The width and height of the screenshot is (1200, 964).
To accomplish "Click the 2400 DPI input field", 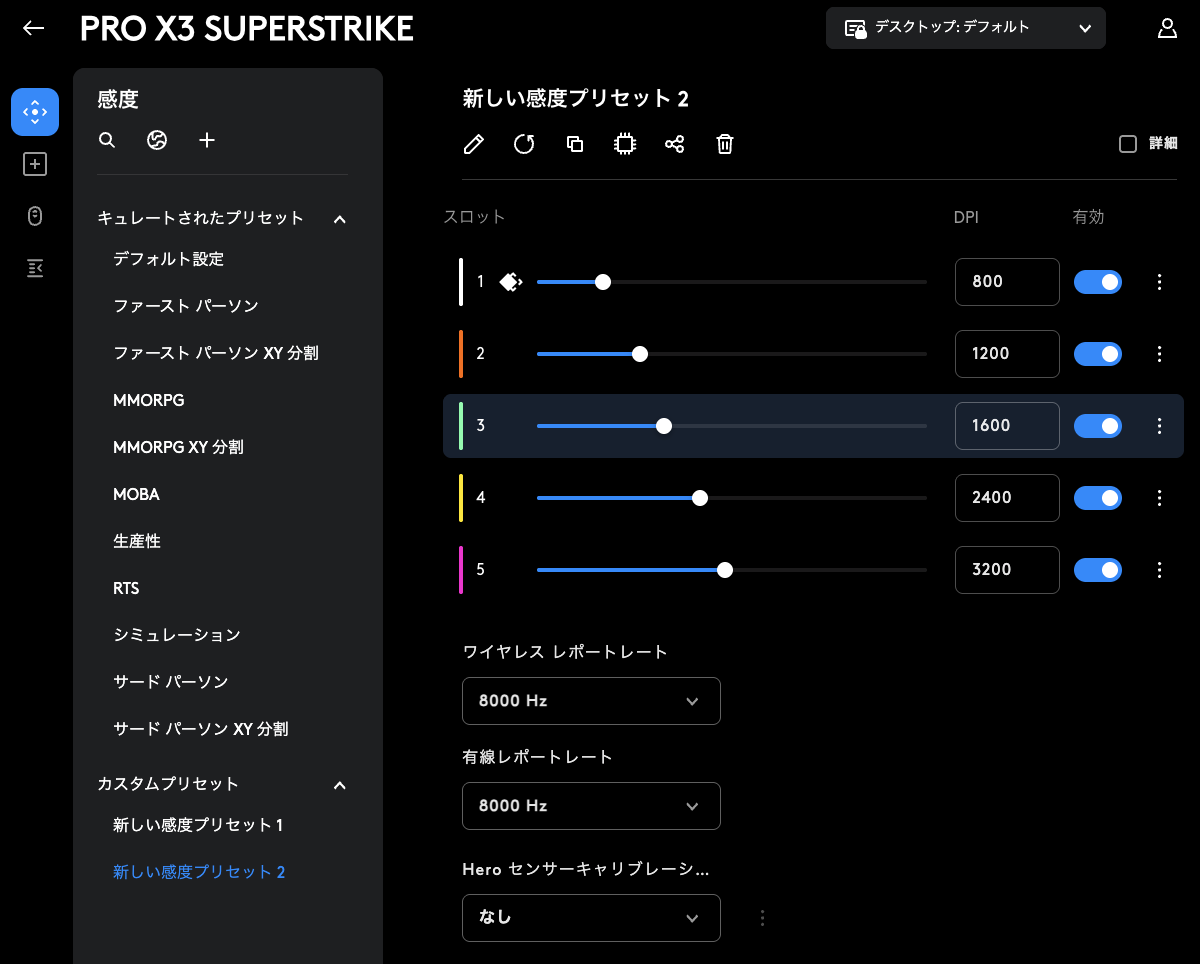I will pos(1007,498).
